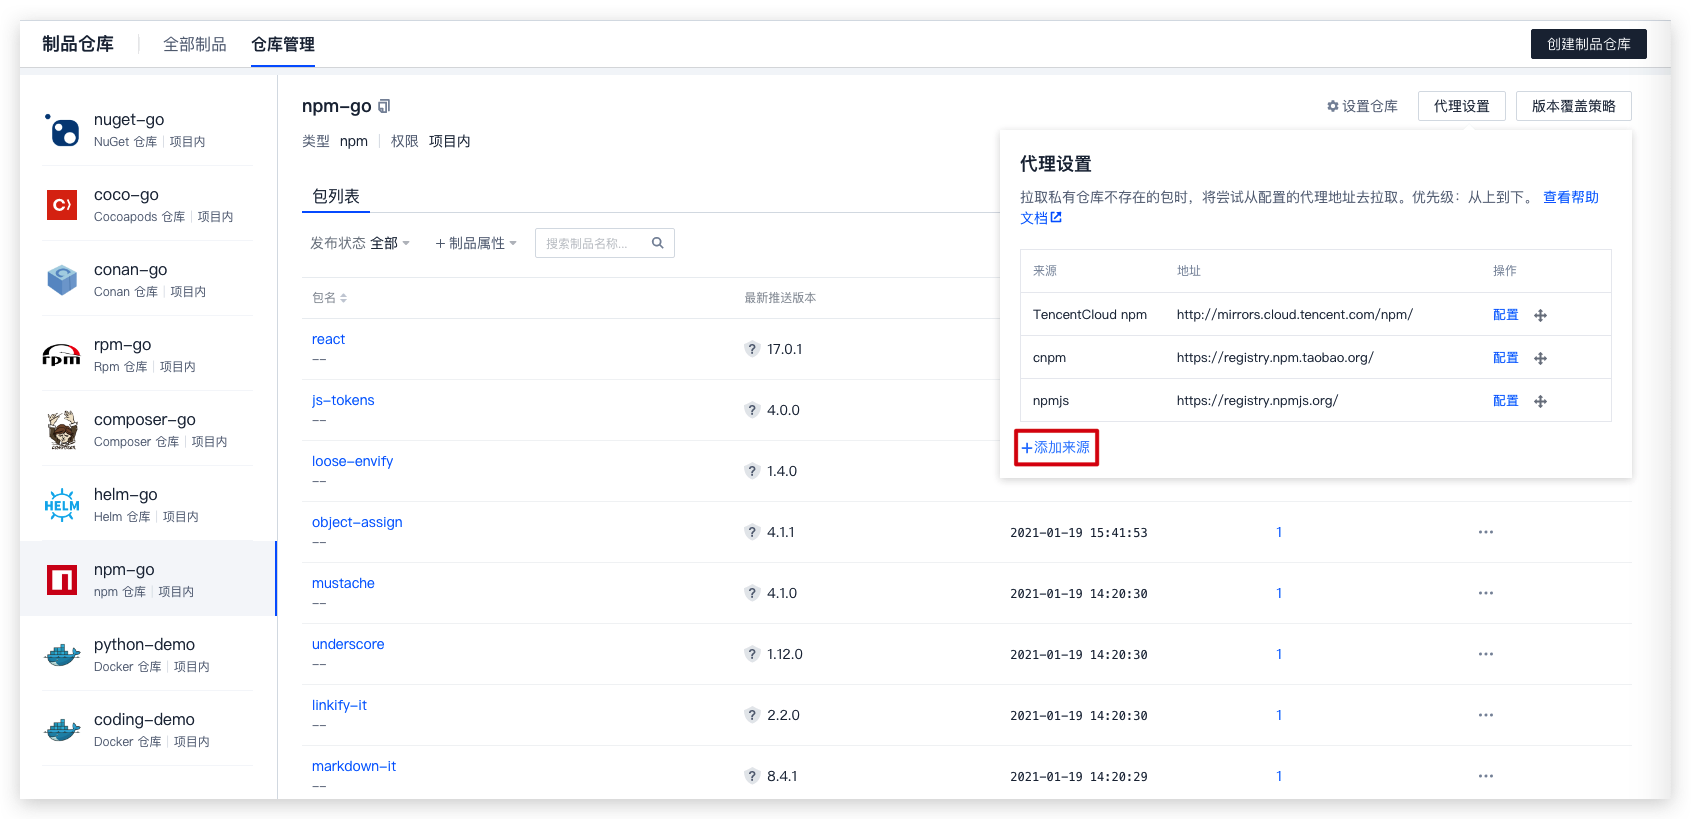Click the question mark icon beside mustache 4.1.0

752,593
